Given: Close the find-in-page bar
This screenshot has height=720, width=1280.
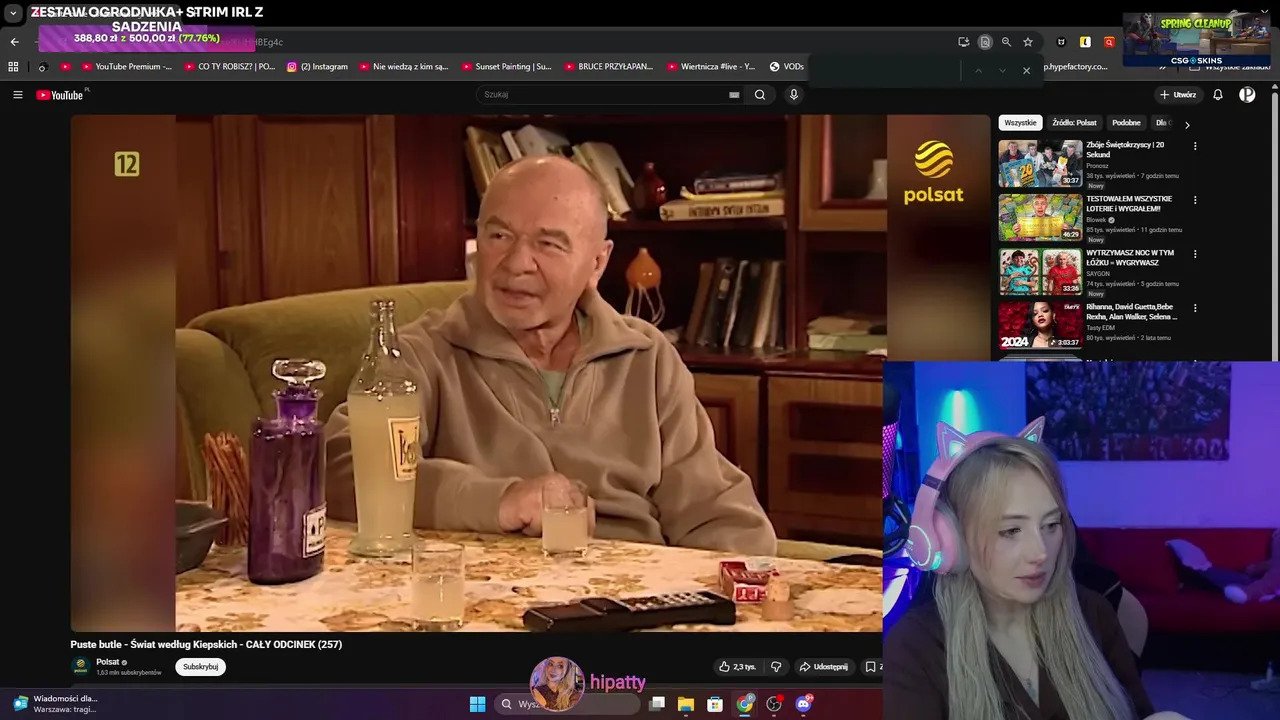Looking at the screenshot, I should (1026, 70).
